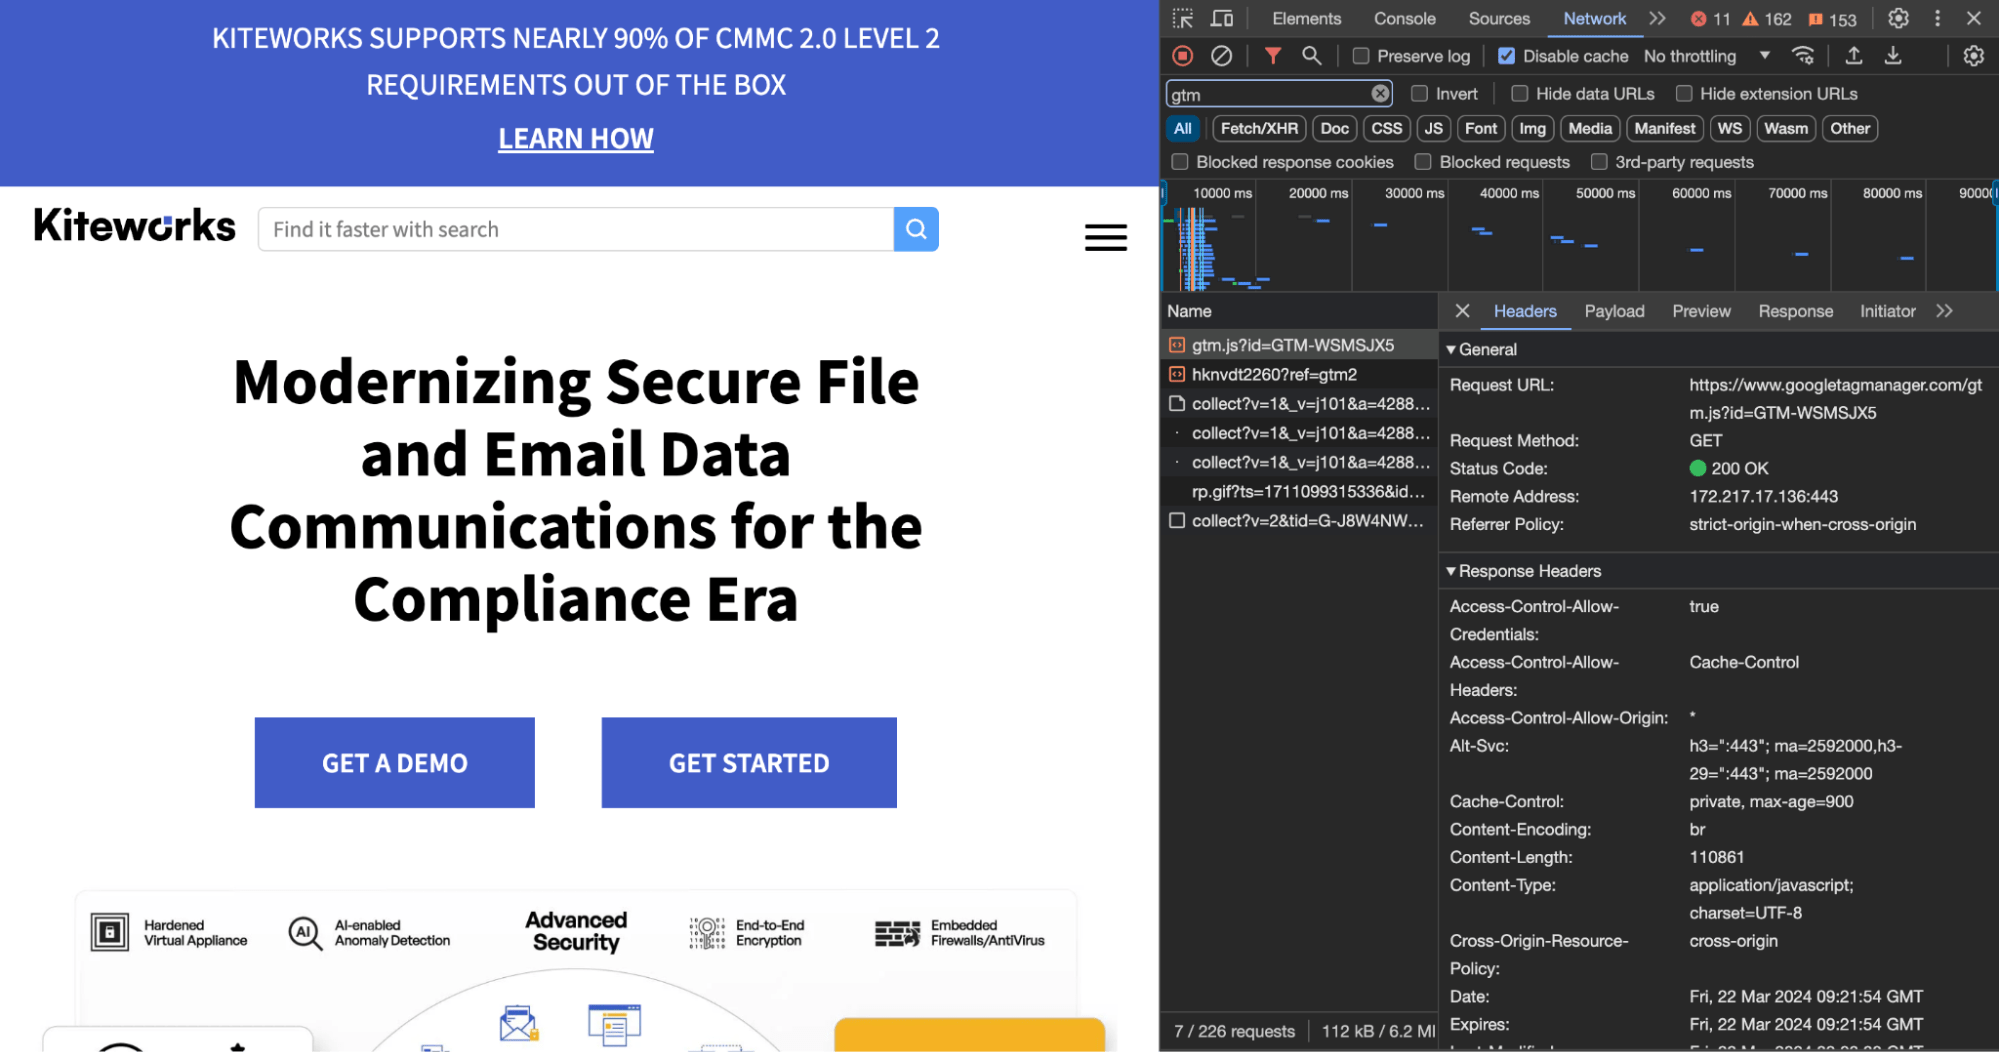The width and height of the screenshot is (1999, 1053).
Task: Focus the site search input field
Action: click(576, 229)
